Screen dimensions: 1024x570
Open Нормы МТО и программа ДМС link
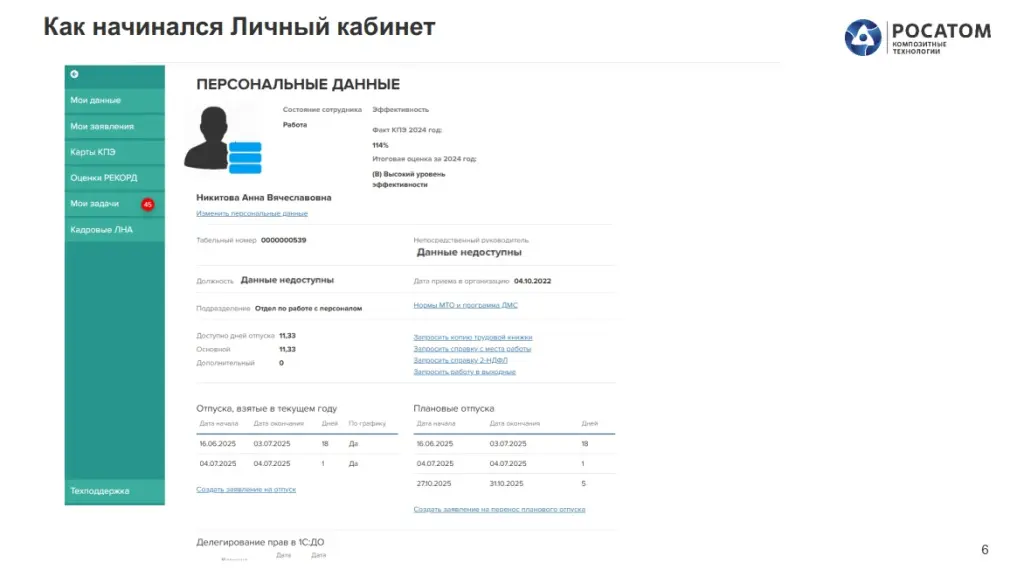[465, 305]
